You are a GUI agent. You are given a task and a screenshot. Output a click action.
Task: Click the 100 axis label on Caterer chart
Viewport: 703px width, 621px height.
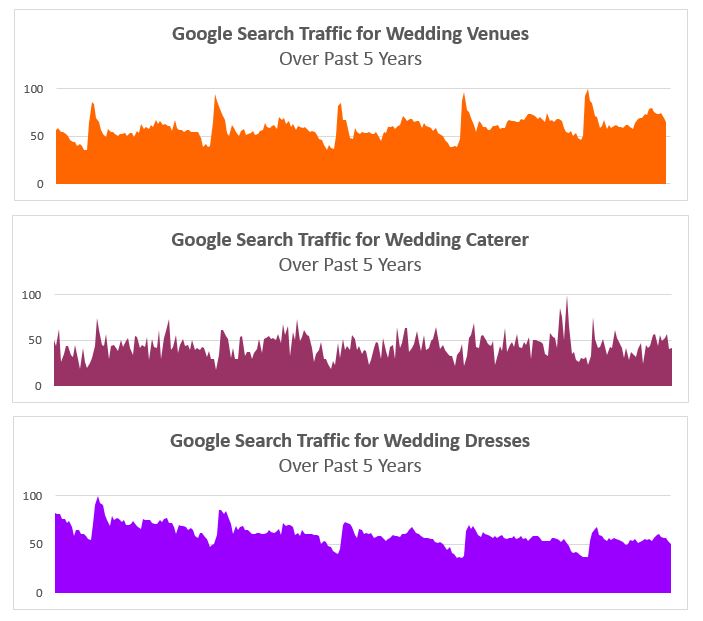pyautogui.click(x=31, y=295)
